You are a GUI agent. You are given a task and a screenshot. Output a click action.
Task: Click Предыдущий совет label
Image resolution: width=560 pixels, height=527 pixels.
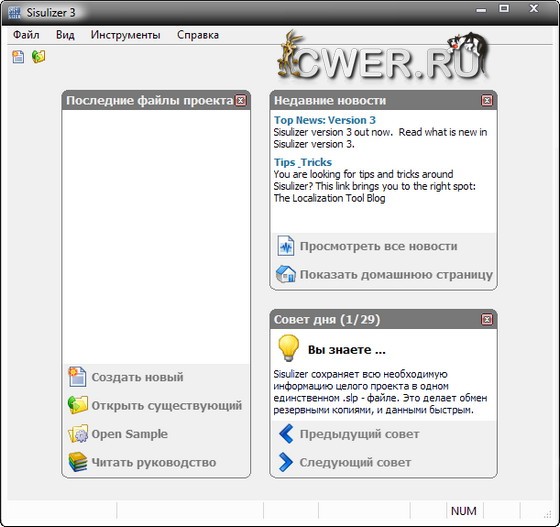(360, 434)
